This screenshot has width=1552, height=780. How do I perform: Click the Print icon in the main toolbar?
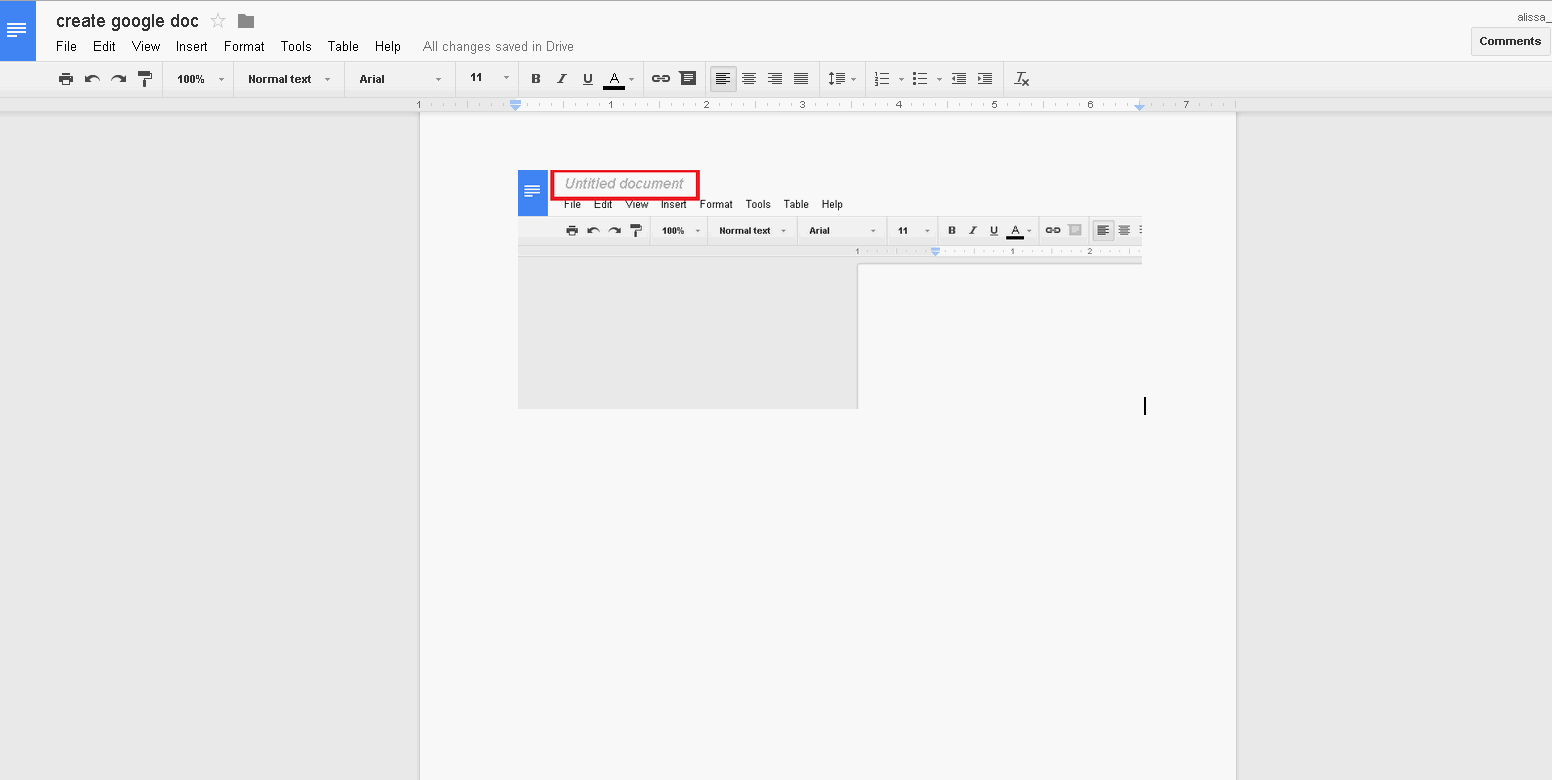point(66,79)
